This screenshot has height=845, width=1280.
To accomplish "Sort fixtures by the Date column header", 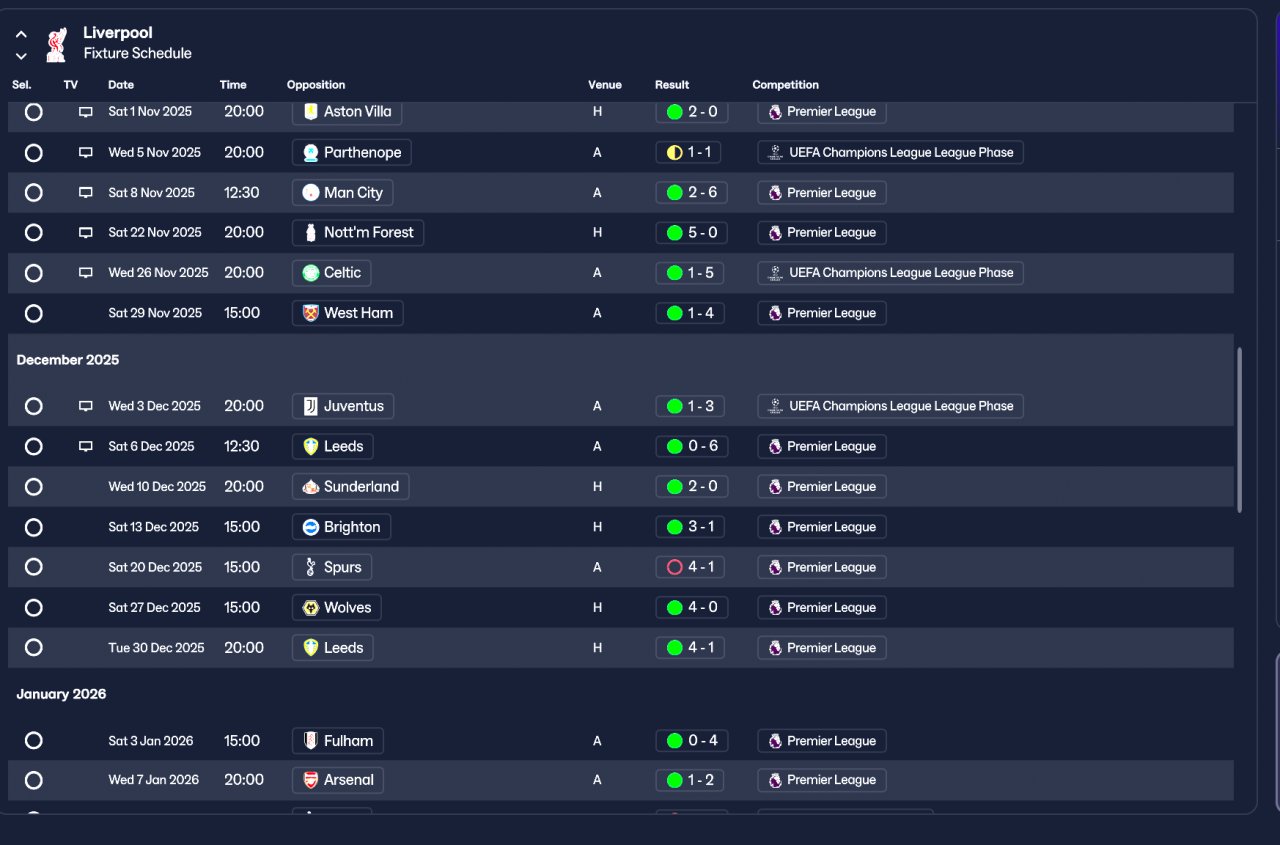I will (x=121, y=85).
